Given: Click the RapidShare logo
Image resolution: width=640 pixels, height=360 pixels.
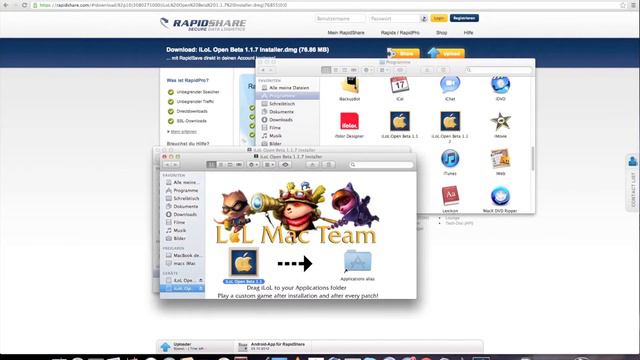Looking at the screenshot, I should coord(203,24).
